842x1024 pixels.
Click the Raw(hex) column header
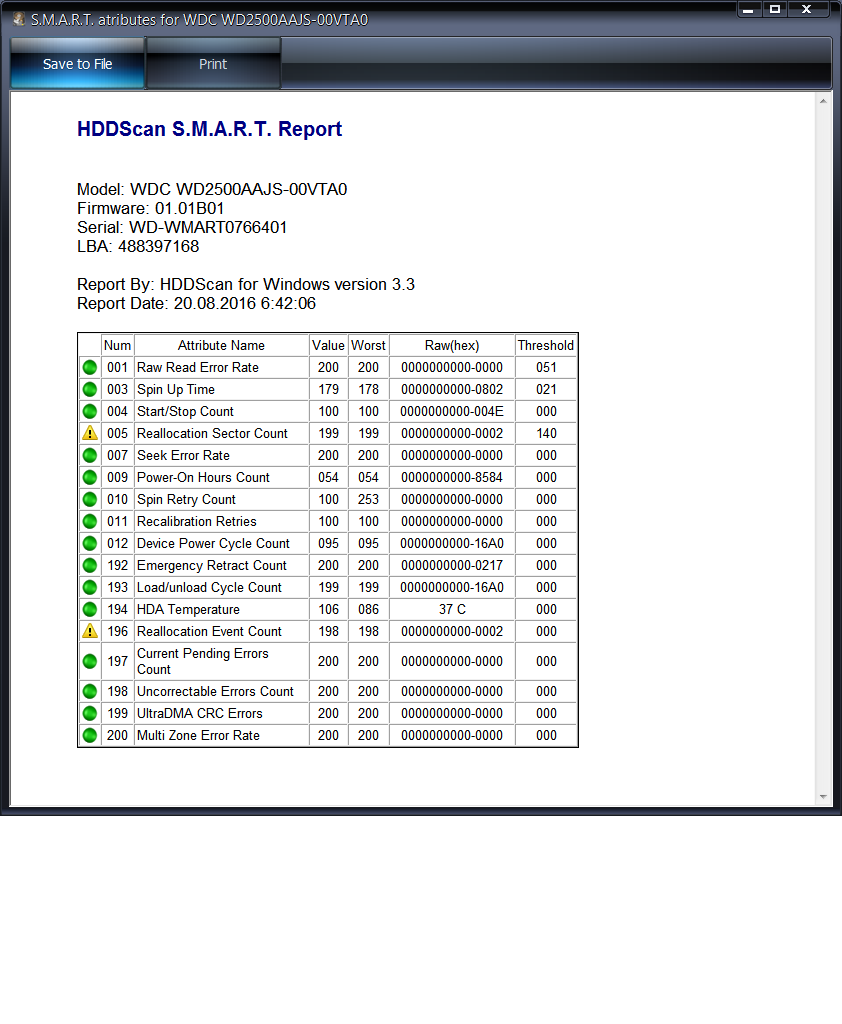[452, 345]
